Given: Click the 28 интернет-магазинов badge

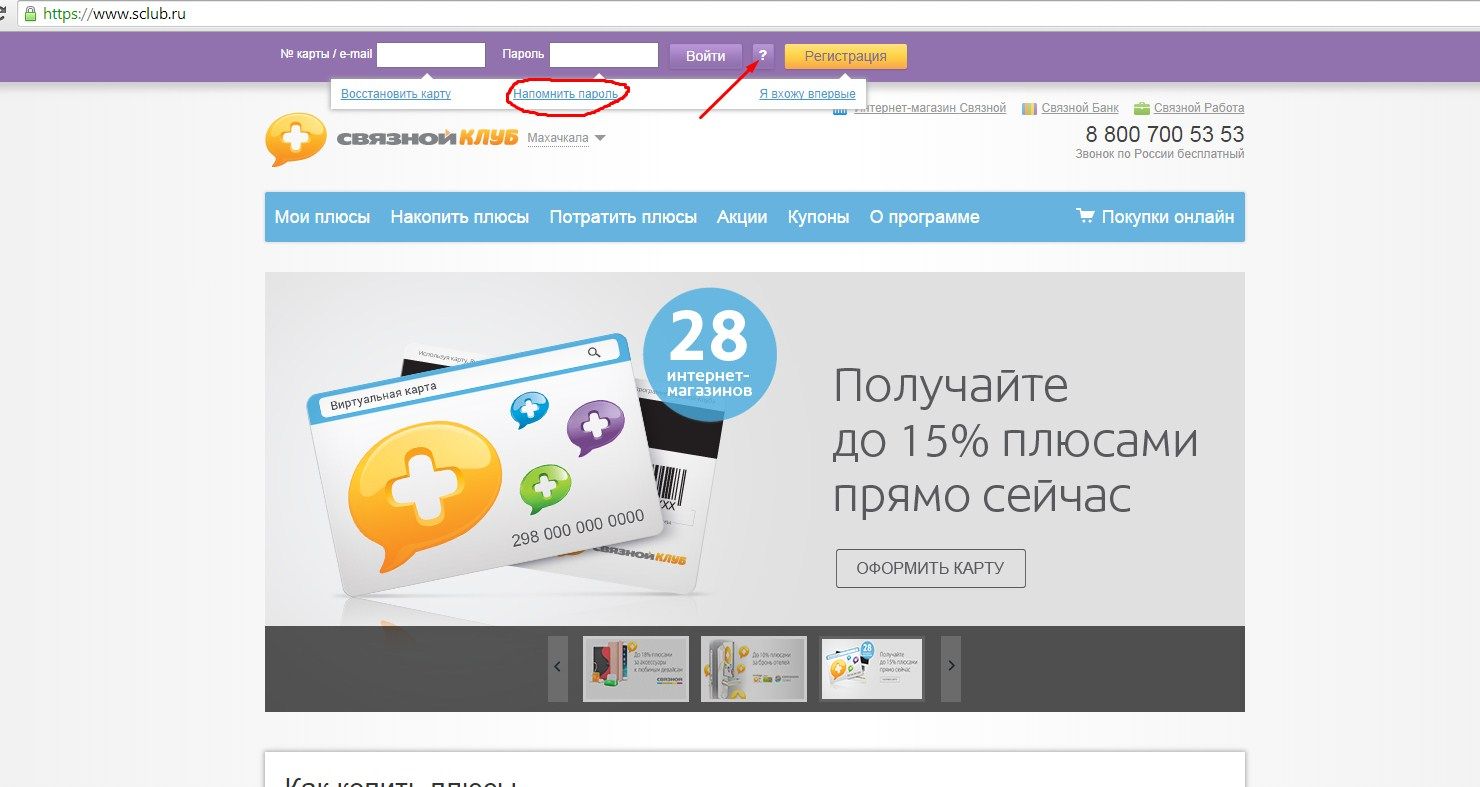Looking at the screenshot, I should [x=710, y=354].
